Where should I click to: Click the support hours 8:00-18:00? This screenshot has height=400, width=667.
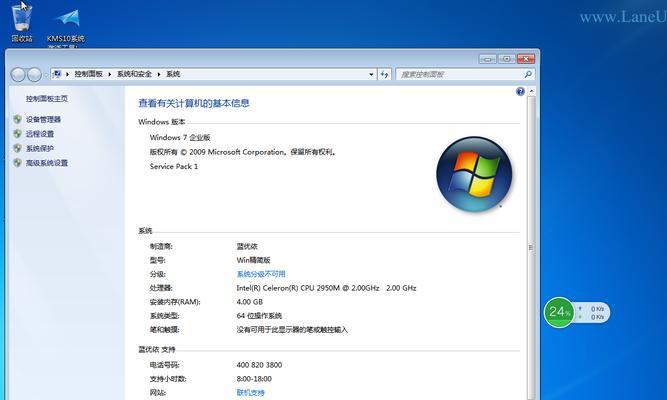254,379
